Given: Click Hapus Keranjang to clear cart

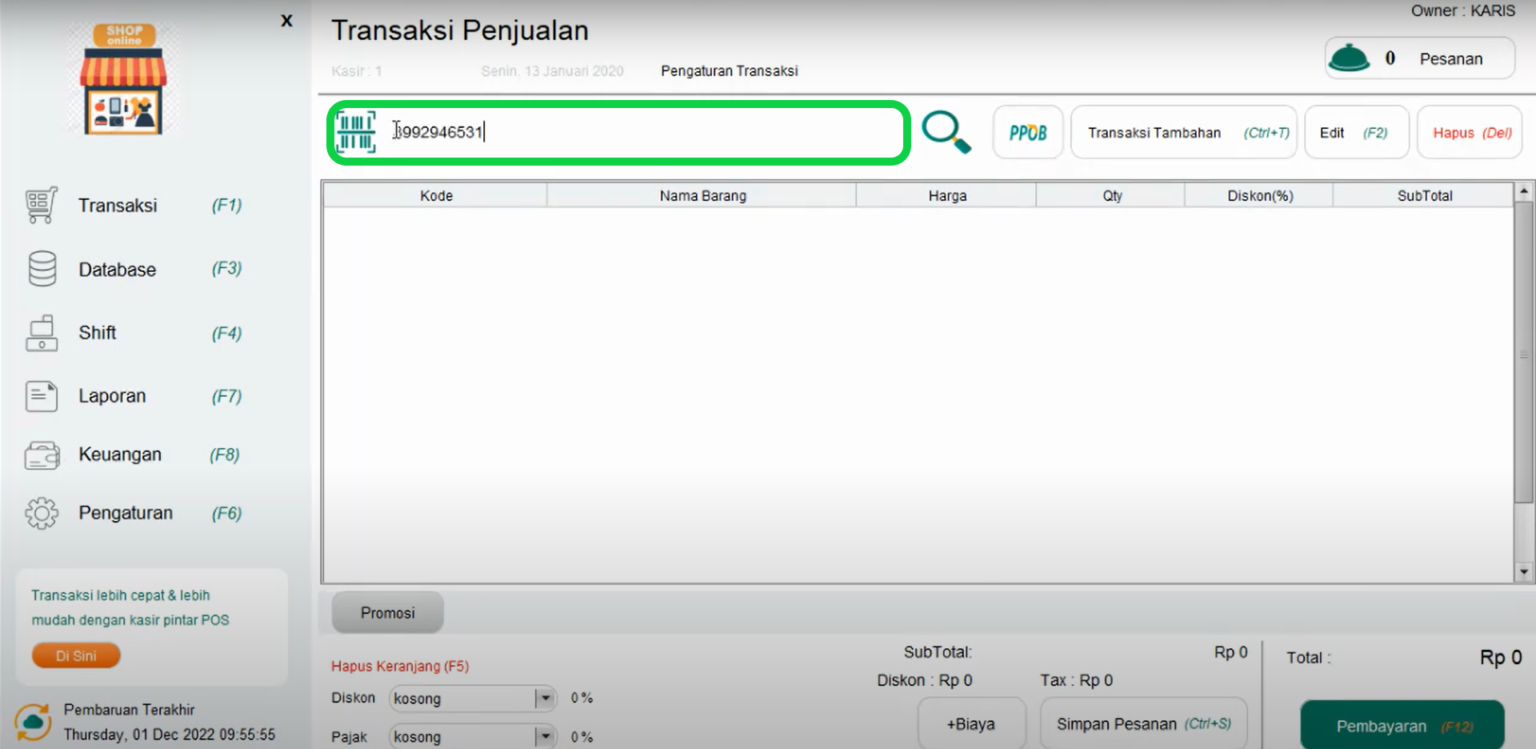Looking at the screenshot, I should pyautogui.click(x=398, y=665).
